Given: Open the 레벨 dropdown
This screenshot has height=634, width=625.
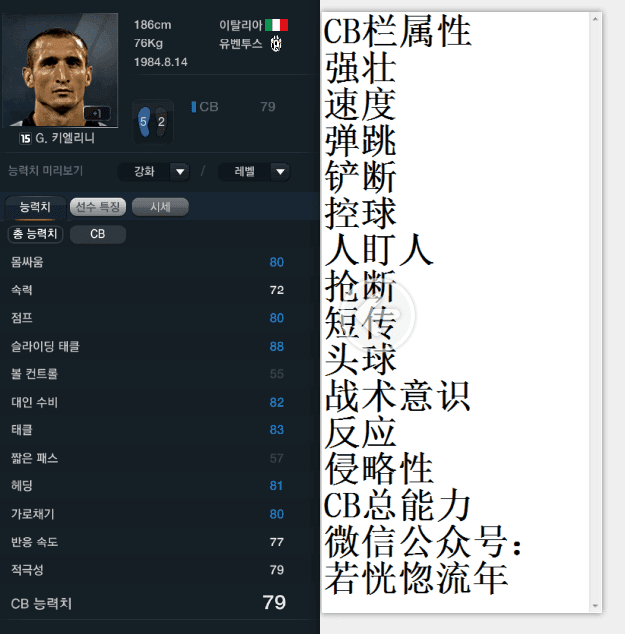Looking at the screenshot, I should 254,172.
